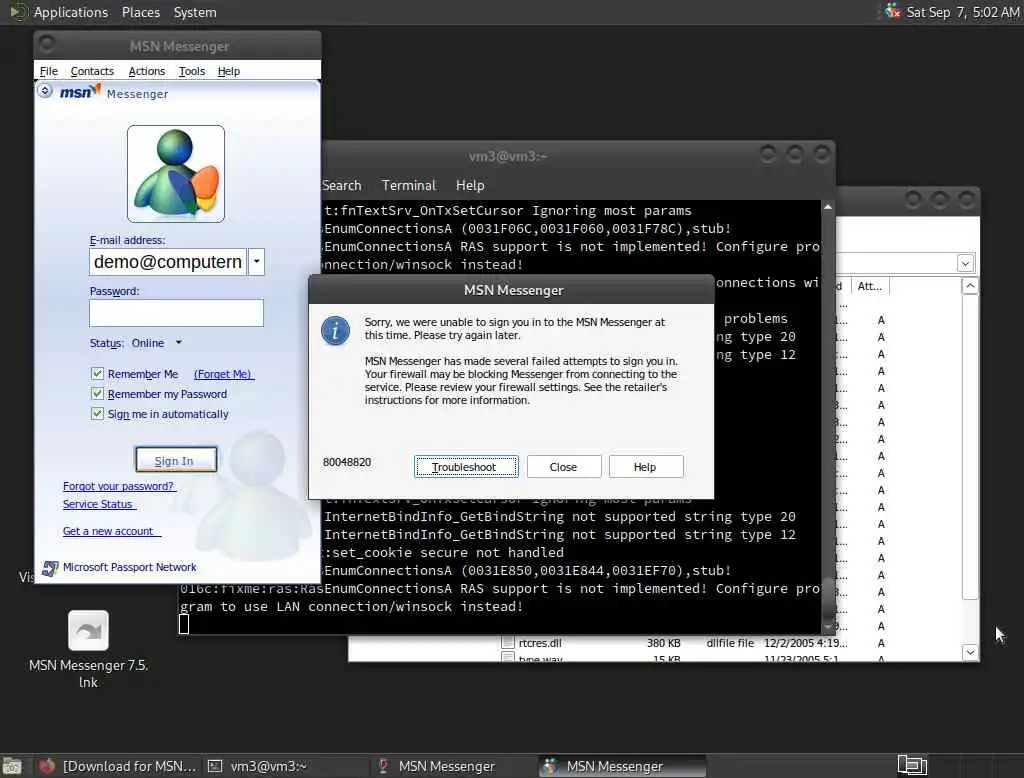Click the show desktop icon in bottom panel

pos(12,766)
